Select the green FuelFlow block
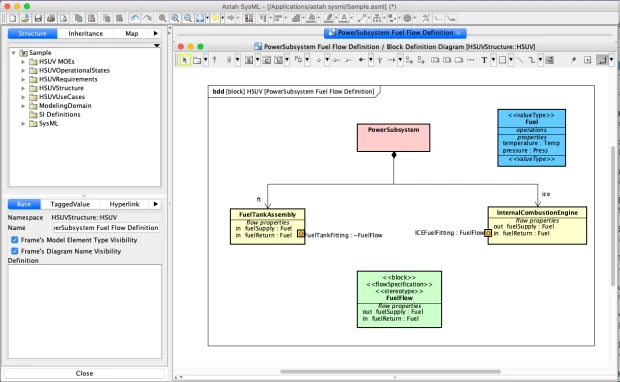620x382 pixels. click(399, 299)
